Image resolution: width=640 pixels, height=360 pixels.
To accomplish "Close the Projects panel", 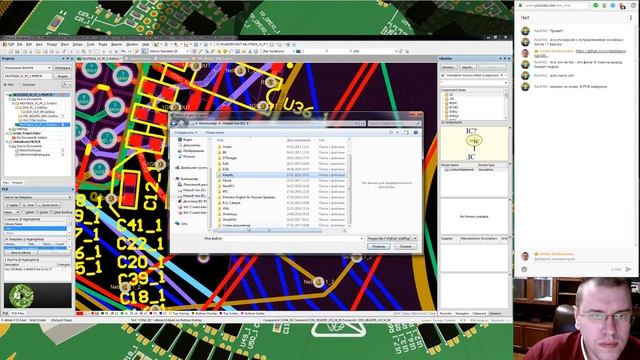I will [x=72, y=59].
